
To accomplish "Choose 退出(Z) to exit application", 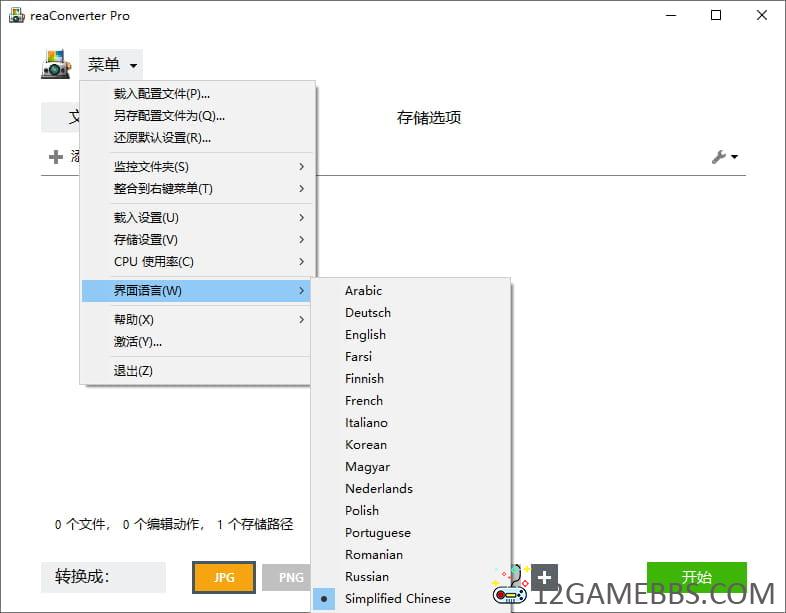I will click(x=133, y=371).
